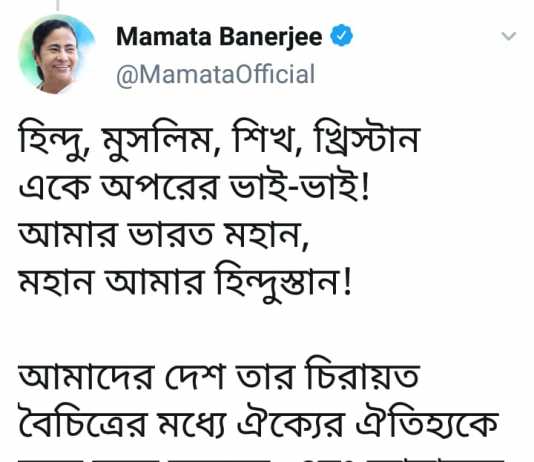Click the line আমার ভারত মহান,
The height and width of the screenshot is (462, 534).
(x=164, y=235)
